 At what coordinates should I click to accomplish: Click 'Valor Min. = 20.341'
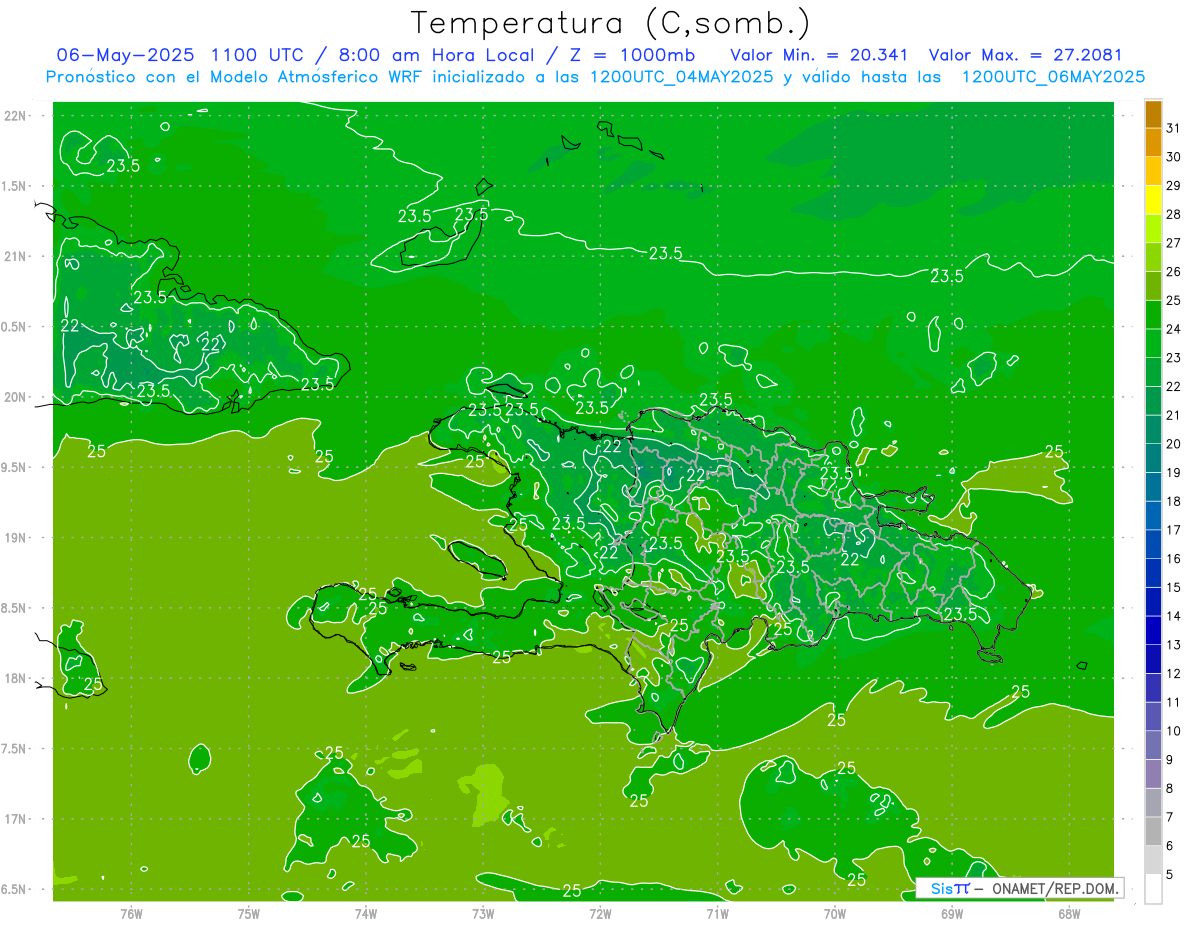pos(819,54)
